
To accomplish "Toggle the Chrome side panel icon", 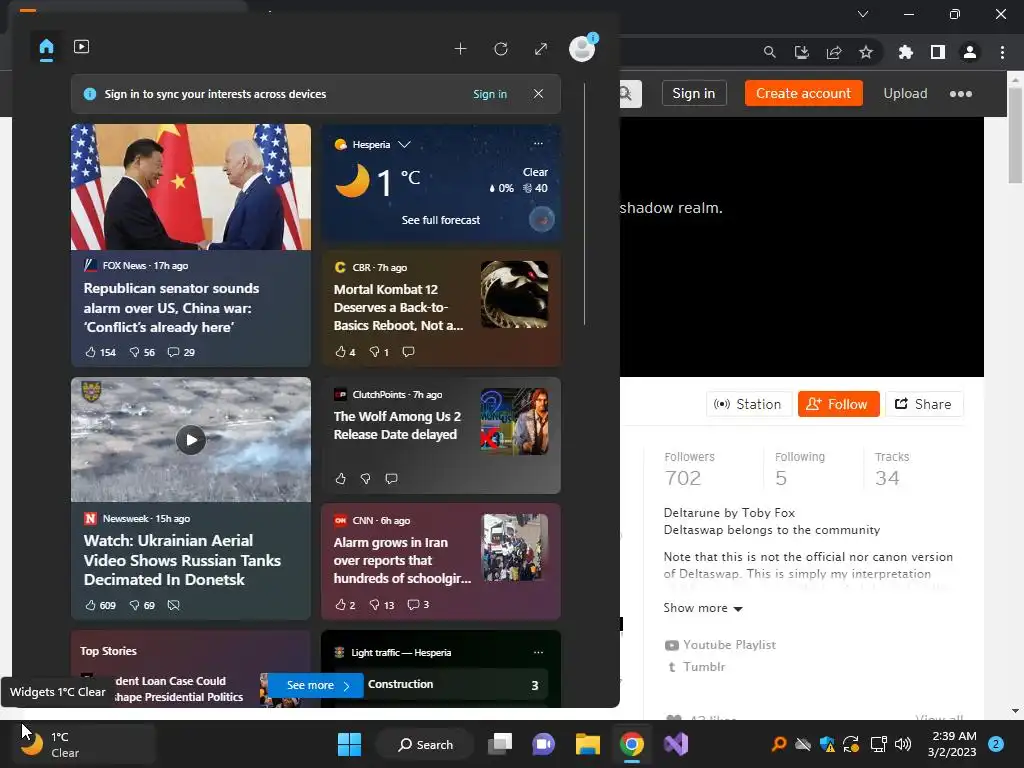I will [938, 52].
